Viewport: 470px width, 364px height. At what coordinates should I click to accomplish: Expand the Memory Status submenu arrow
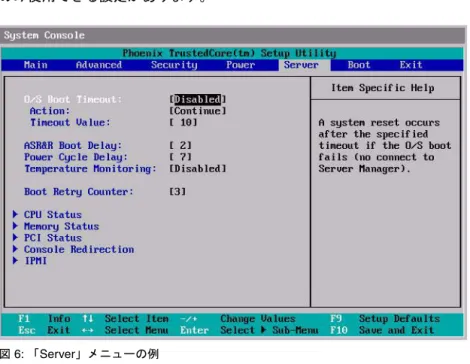(x=15, y=226)
